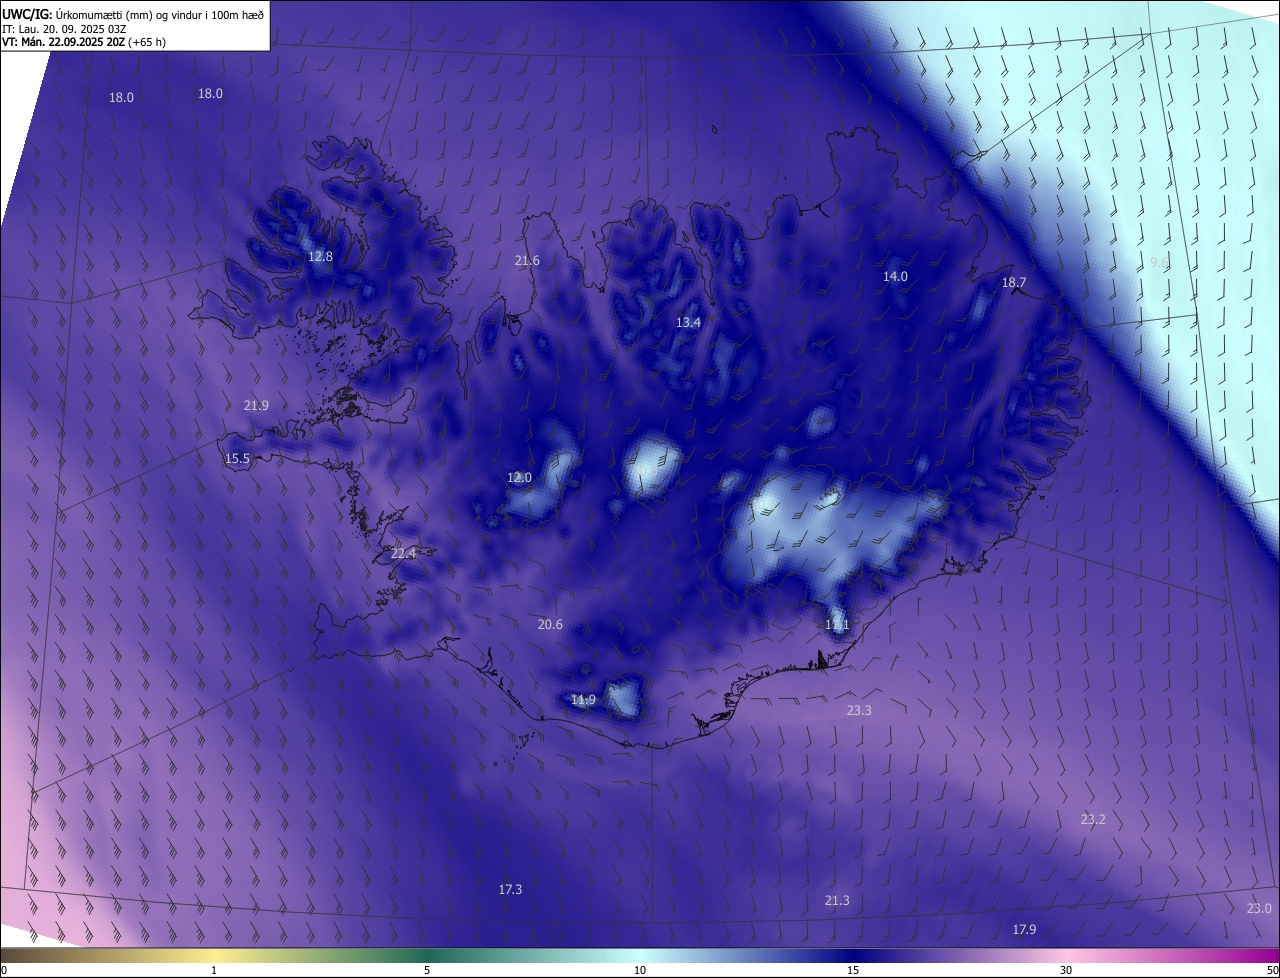
Task: Click the 13.4 value label
Action: (x=688, y=323)
